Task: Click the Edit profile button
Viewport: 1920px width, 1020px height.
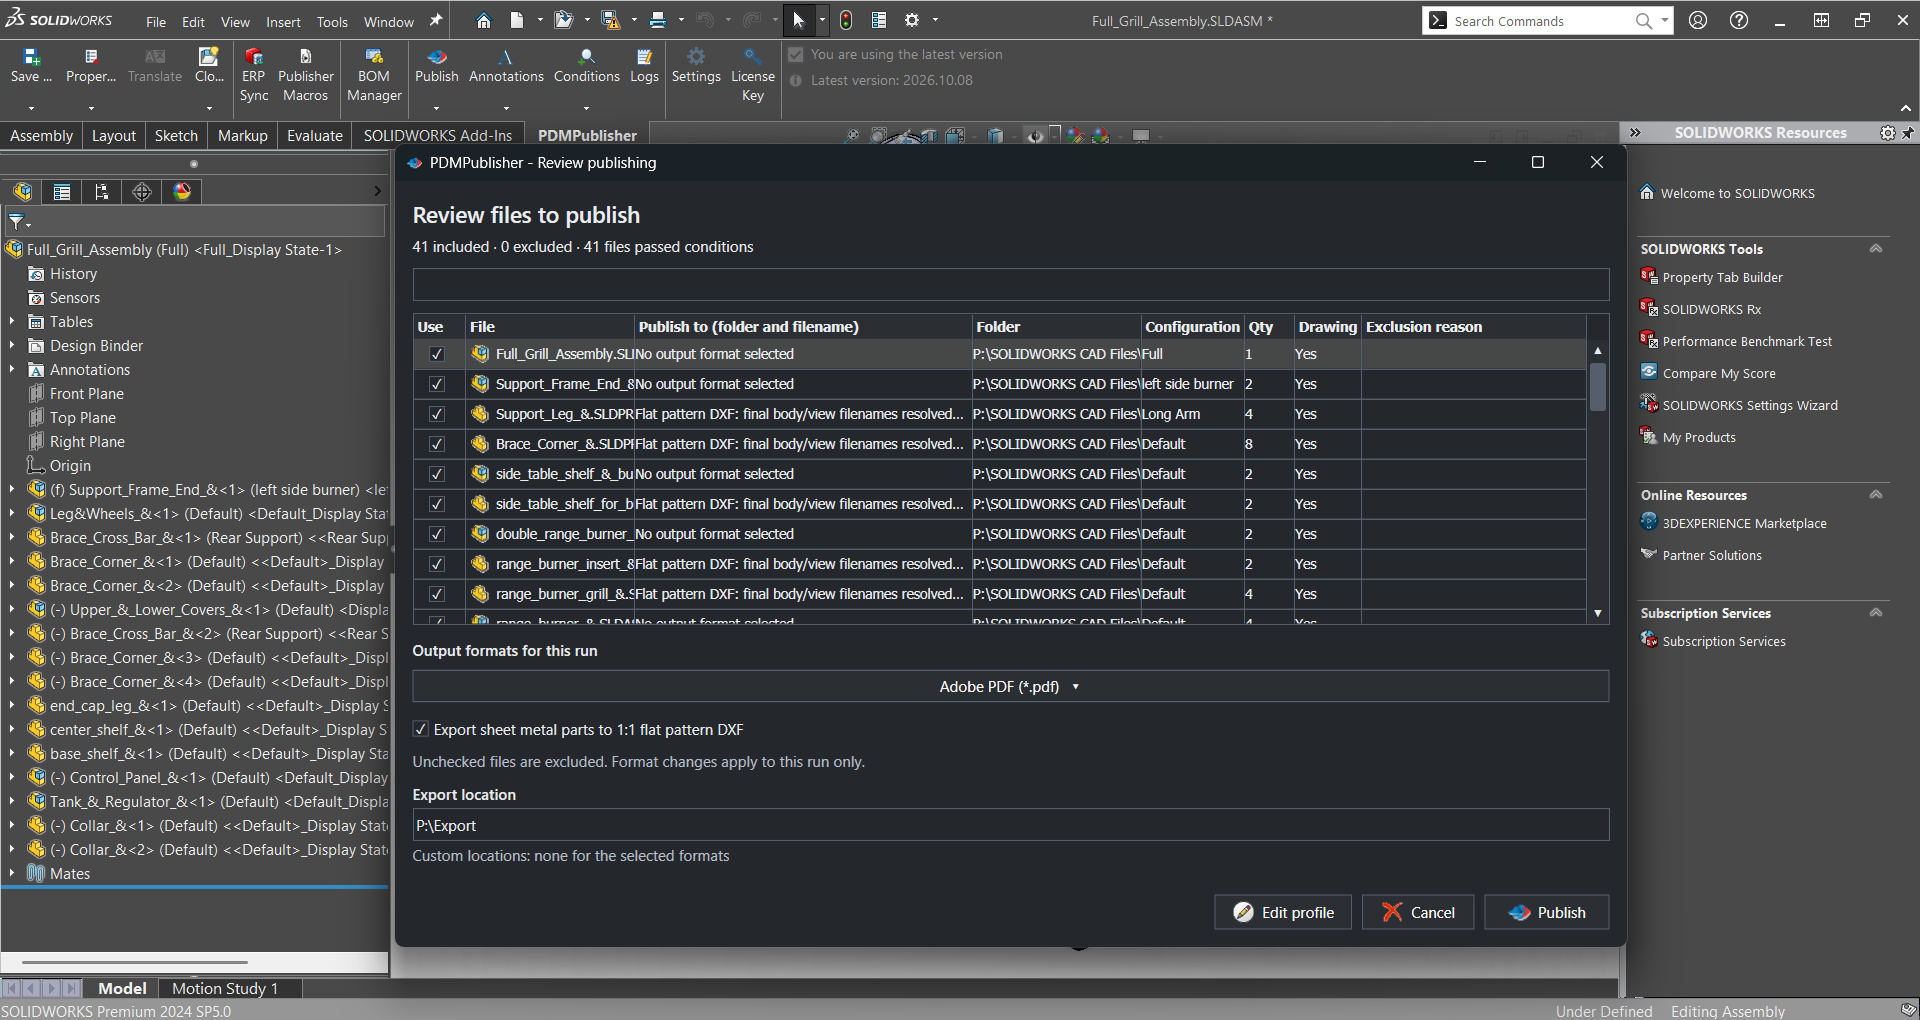Action: click(x=1283, y=912)
